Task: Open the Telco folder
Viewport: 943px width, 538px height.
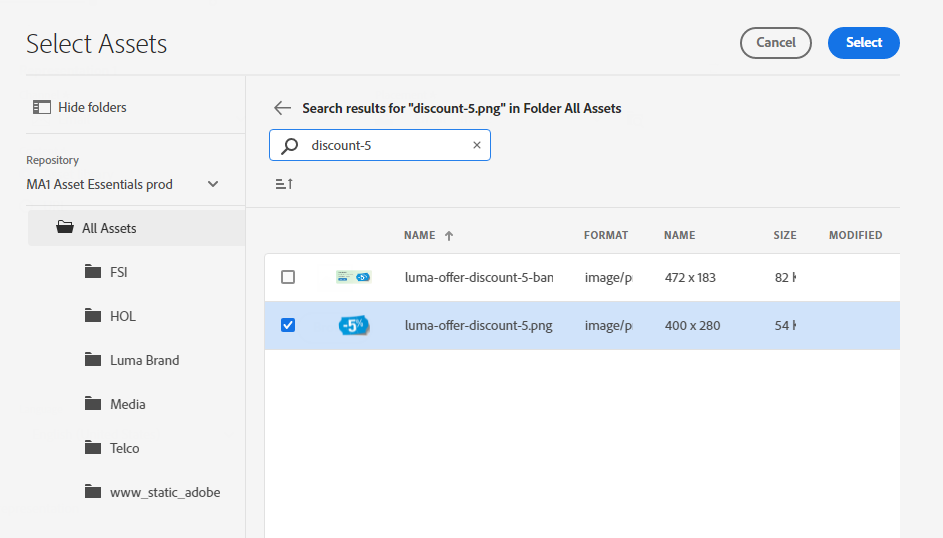Action: coord(124,448)
